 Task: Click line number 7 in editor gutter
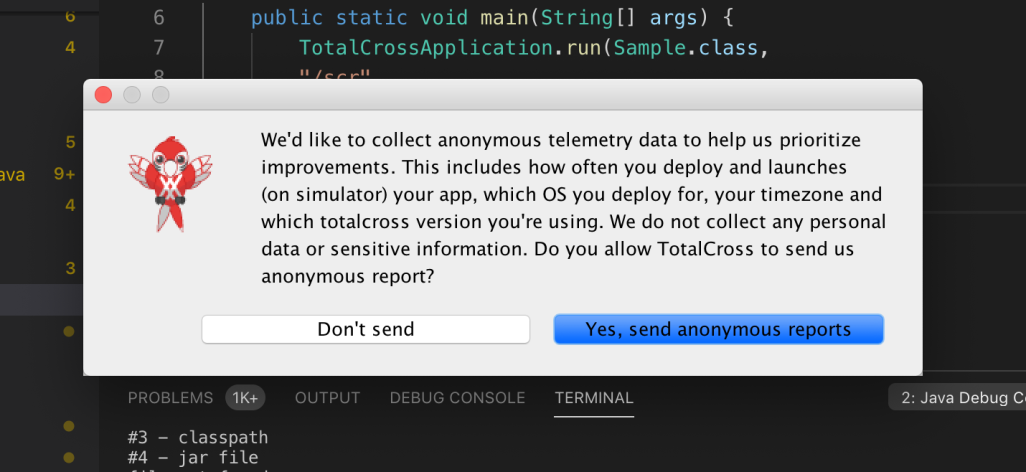(159, 48)
